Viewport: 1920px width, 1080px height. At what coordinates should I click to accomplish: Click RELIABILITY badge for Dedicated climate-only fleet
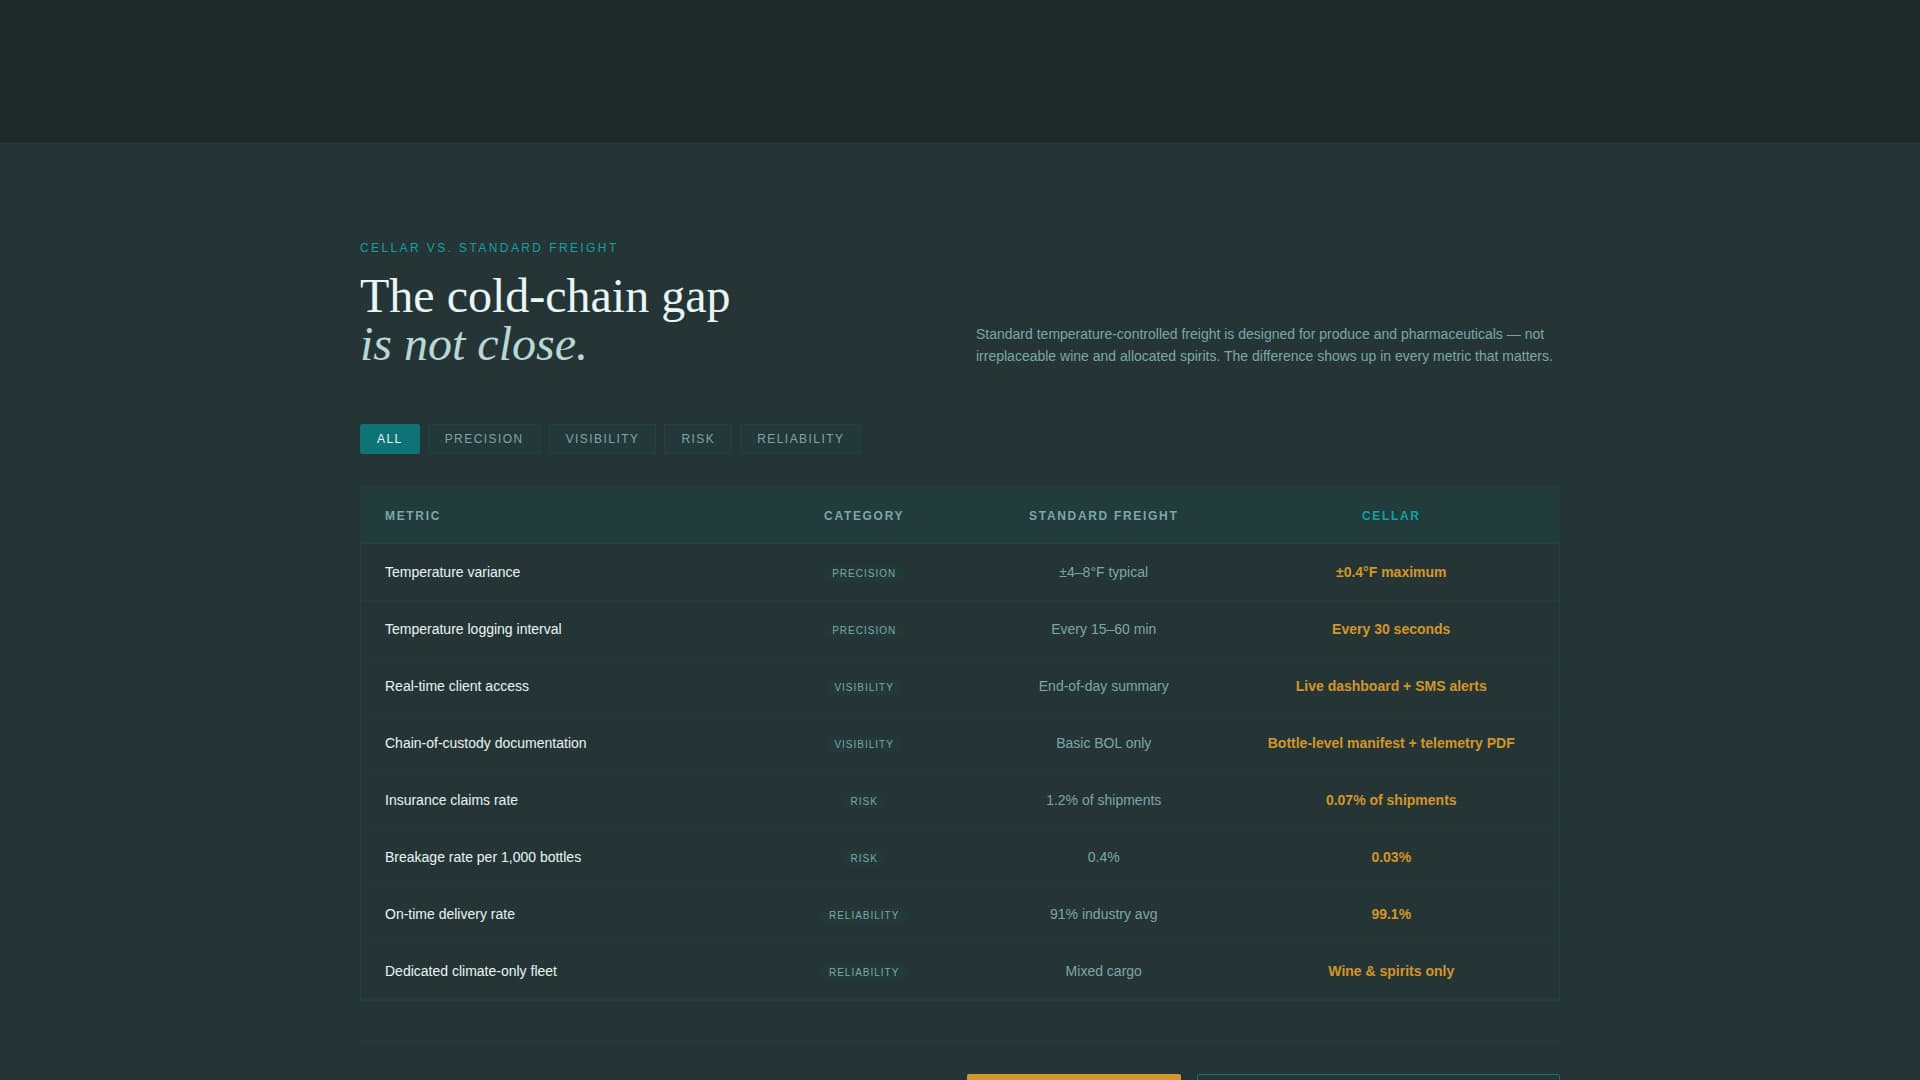[x=863, y=972]
